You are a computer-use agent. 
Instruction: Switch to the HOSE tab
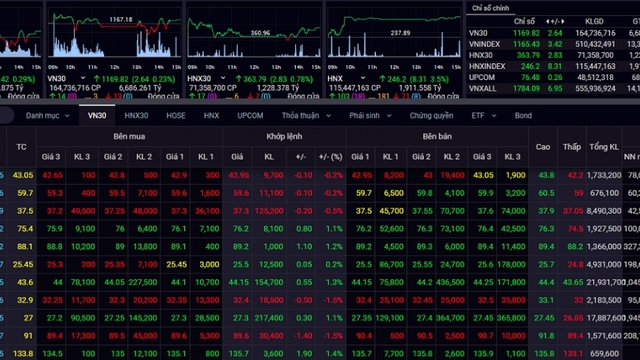[176, 116]
